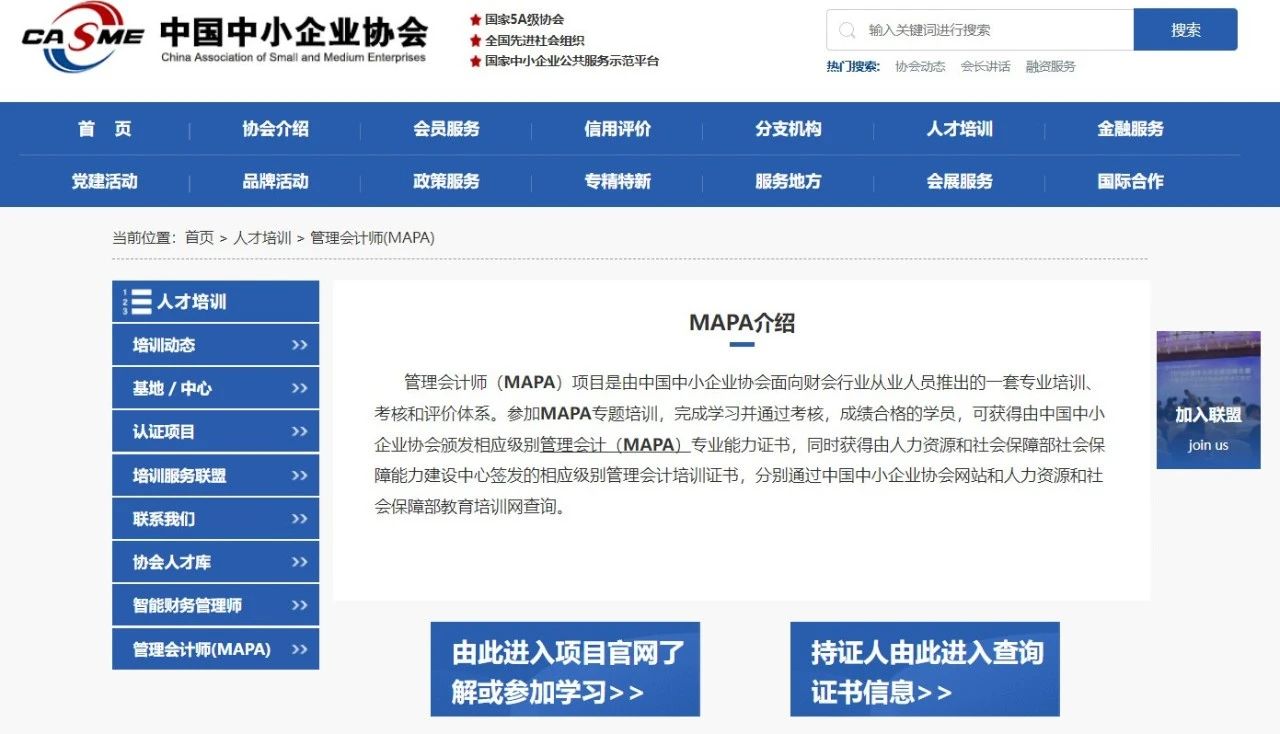The image size is (1280, 734).
Task: Click the red star beside 国家5A级协会
Action: click(x=476, y=20)
